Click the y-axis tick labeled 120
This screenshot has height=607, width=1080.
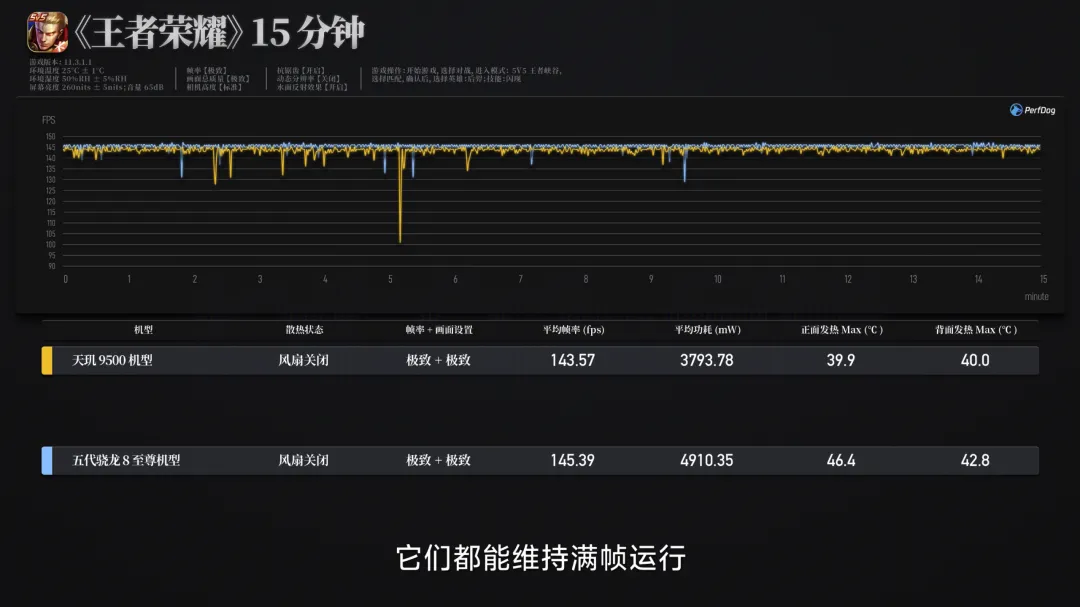pyautogui.click(x=50, y=201)
